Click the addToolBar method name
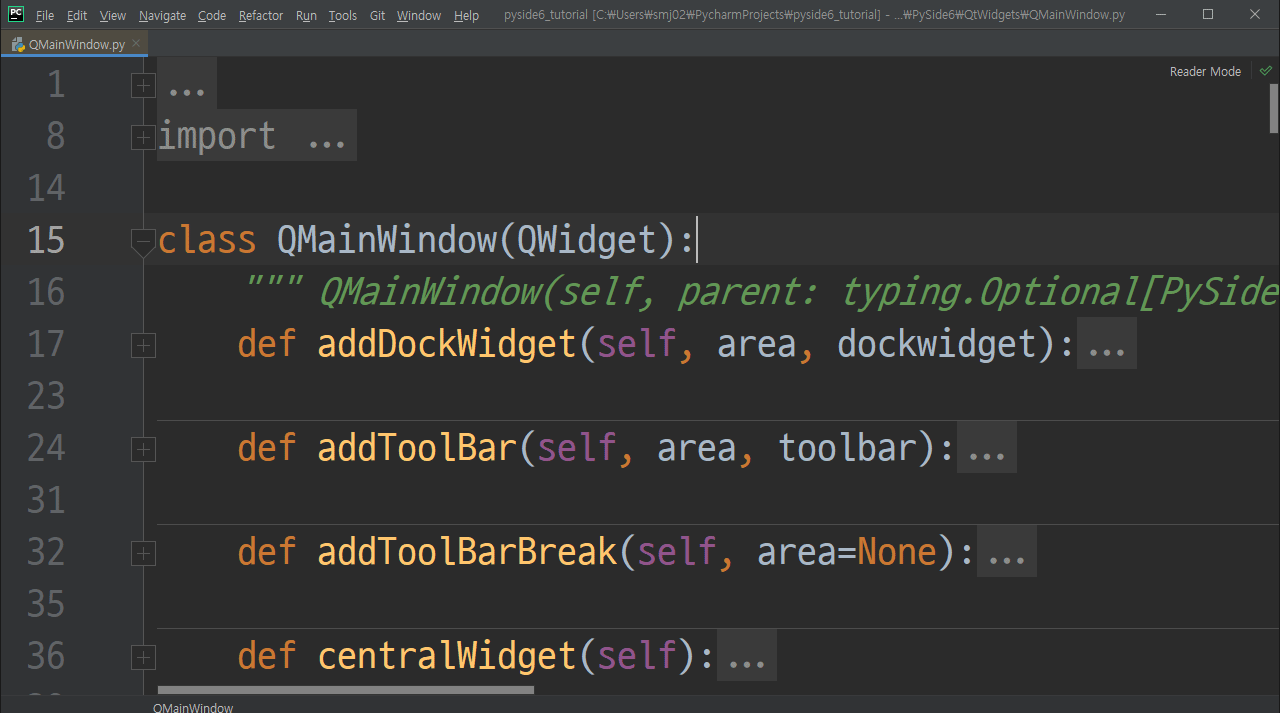This screenshot has height=713, width=1280. tap(417, 448)
